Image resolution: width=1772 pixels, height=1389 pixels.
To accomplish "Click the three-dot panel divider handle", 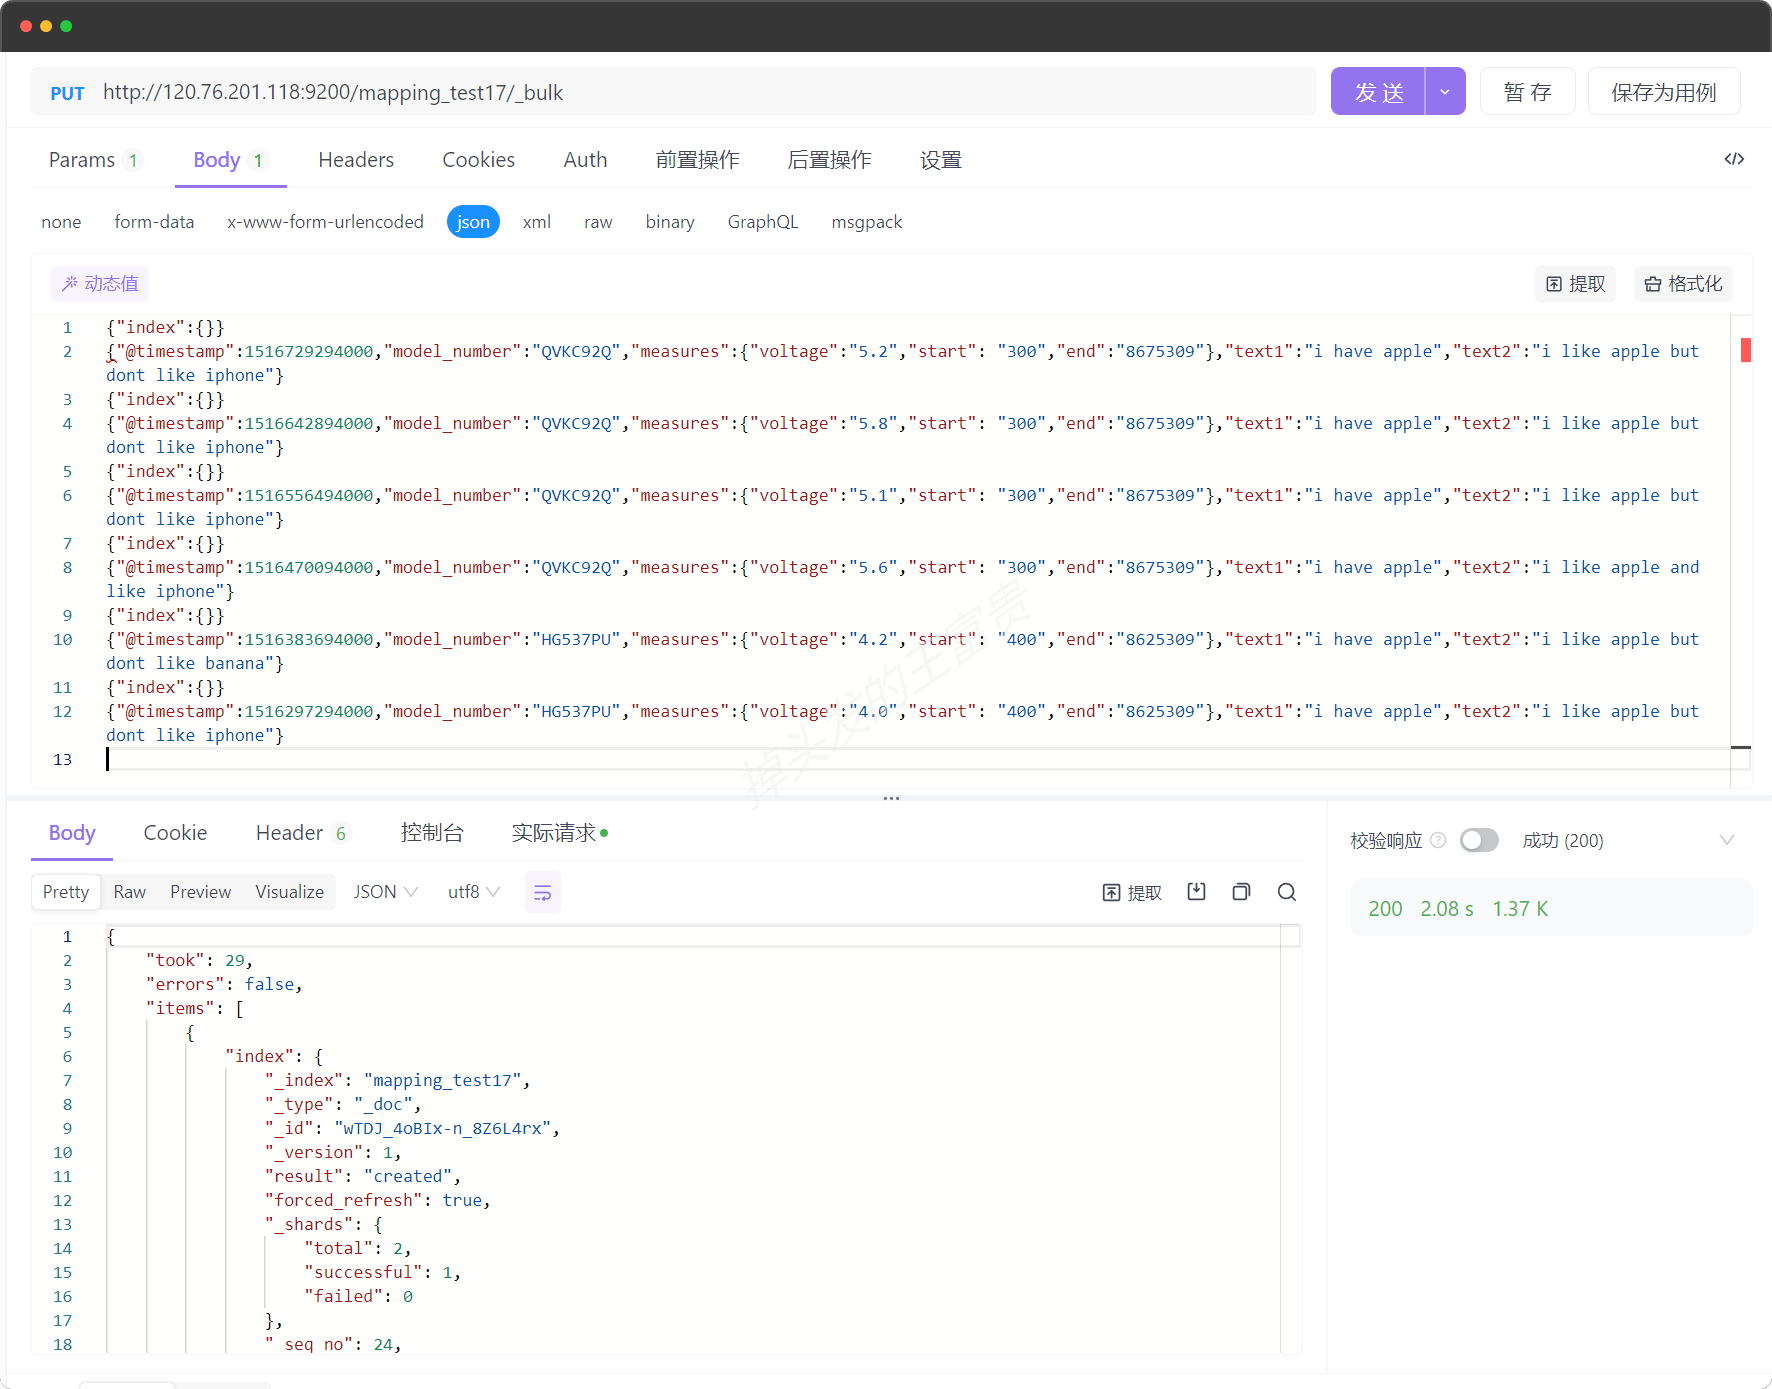I will (891, 798).
